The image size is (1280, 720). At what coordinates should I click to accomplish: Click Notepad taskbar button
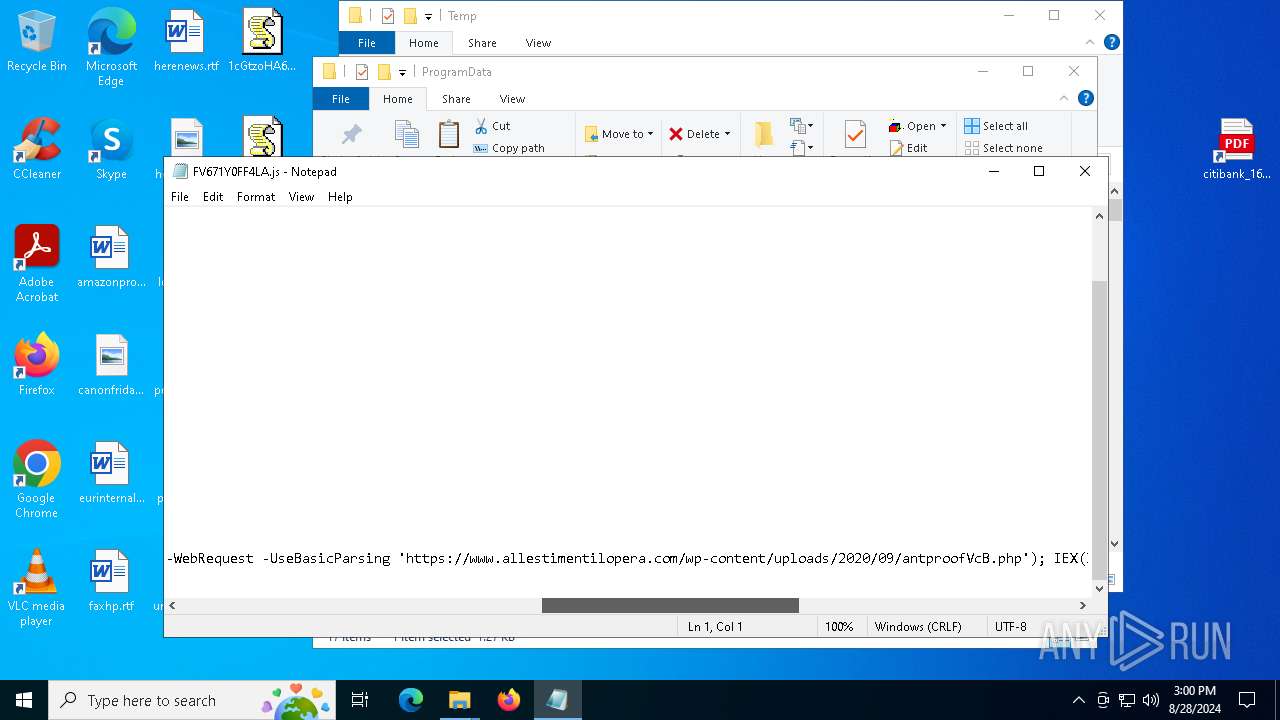point(557,700)
